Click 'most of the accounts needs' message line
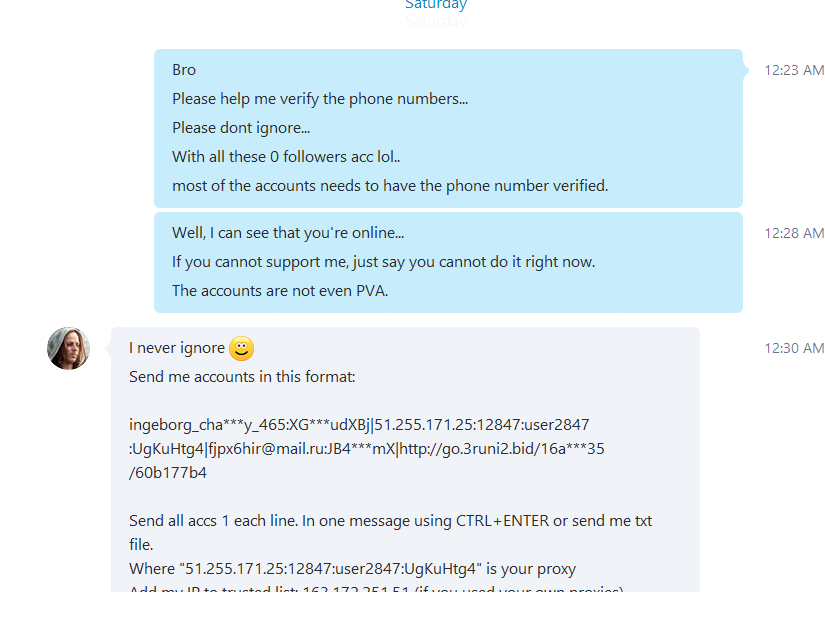 390,186
